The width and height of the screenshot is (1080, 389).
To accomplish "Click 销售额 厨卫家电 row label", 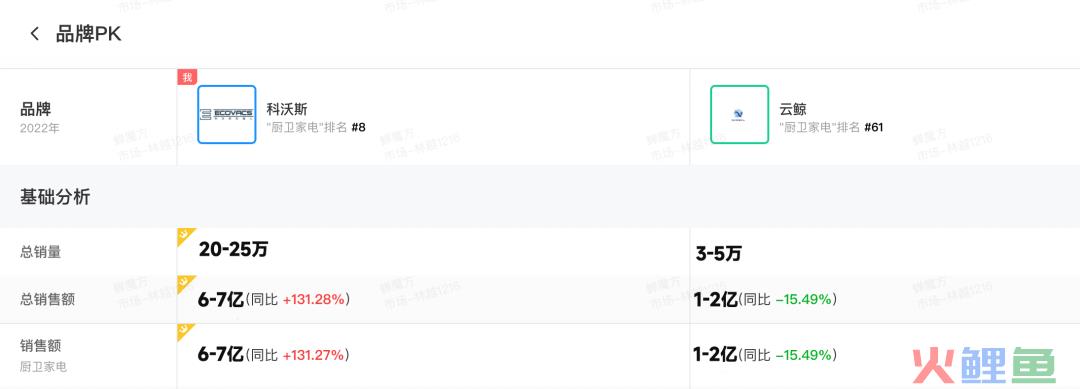I will (x=43, y=355).
